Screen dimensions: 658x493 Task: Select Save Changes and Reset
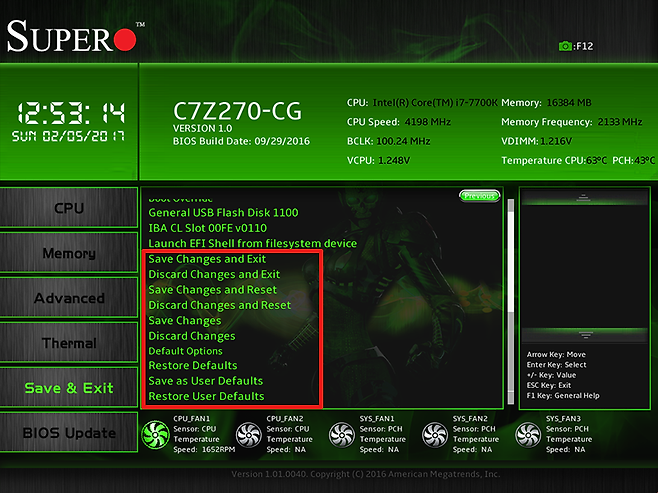pos(212,290)
